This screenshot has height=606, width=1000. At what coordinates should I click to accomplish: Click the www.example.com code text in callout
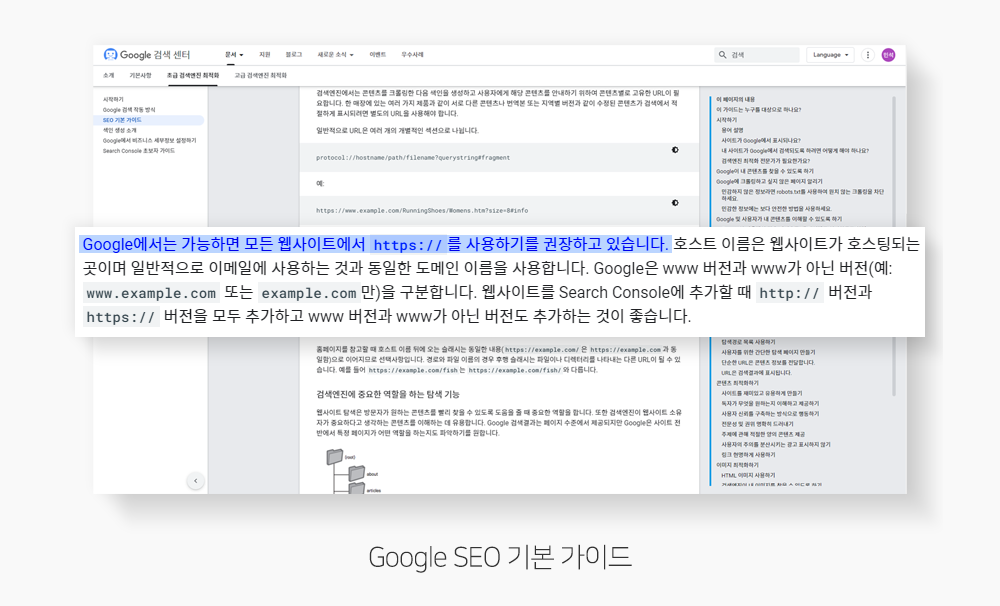[x=151, y=293]
